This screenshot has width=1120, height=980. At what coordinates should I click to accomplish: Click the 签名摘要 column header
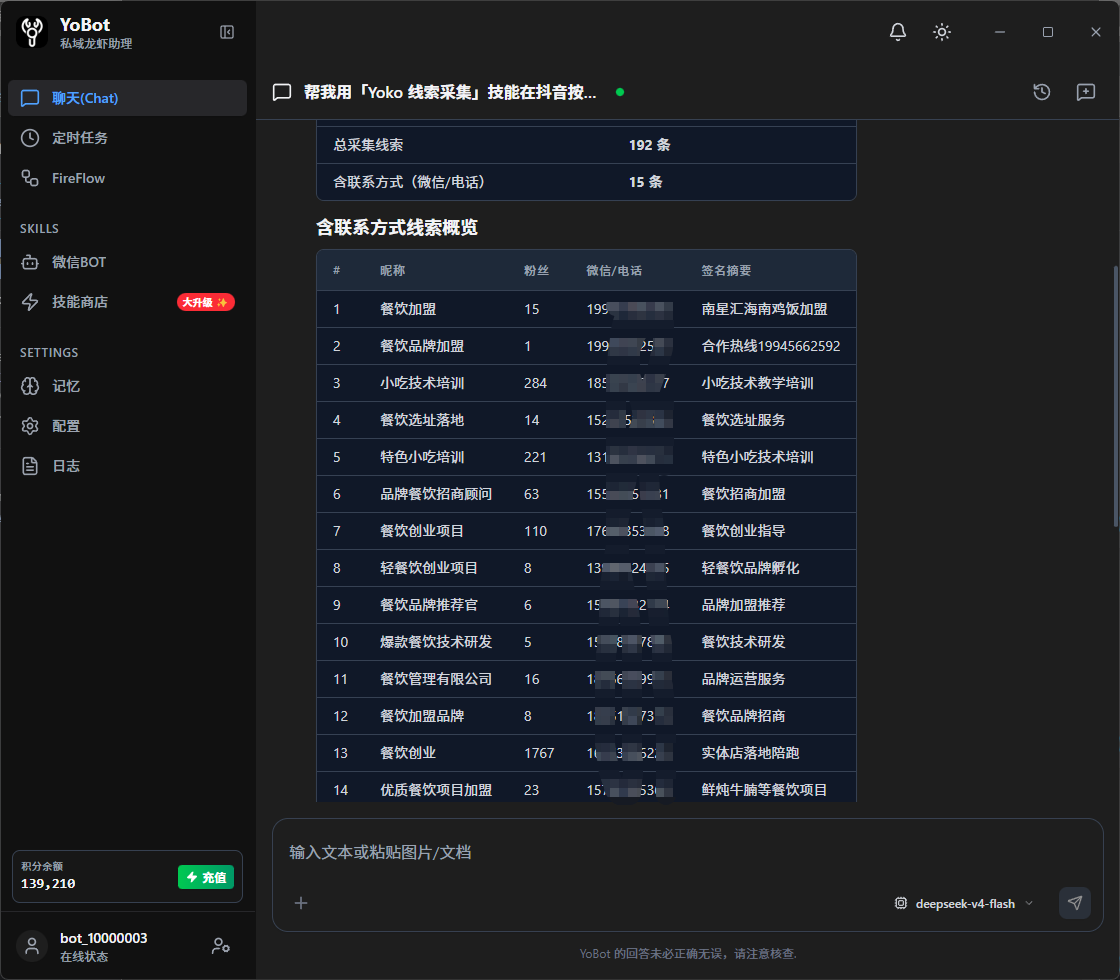[x=726, y=271]
